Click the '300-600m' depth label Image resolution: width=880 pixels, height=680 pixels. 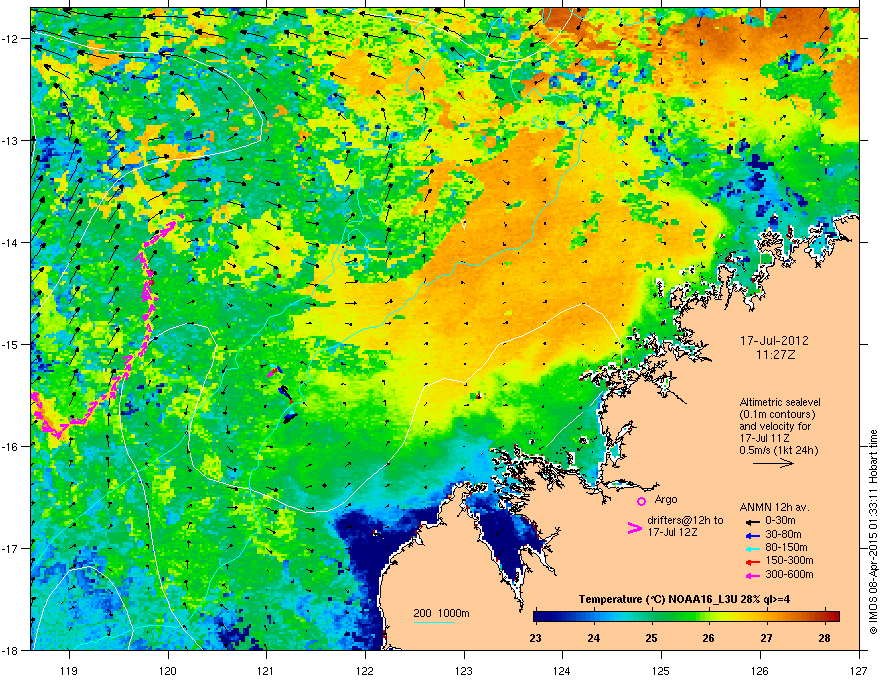(789, 574)
